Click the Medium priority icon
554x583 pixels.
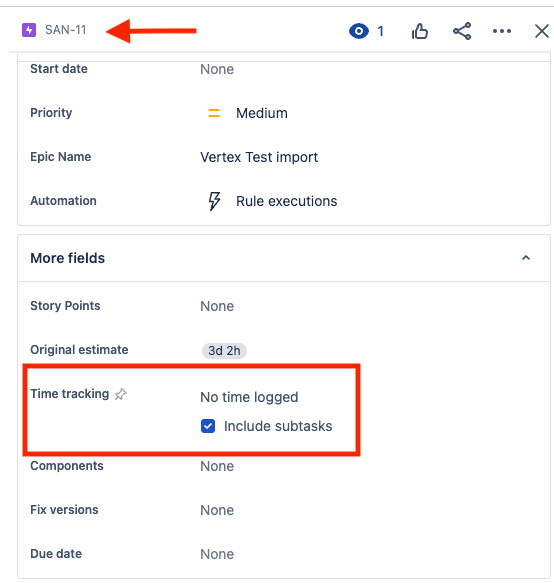pos(214,113)
